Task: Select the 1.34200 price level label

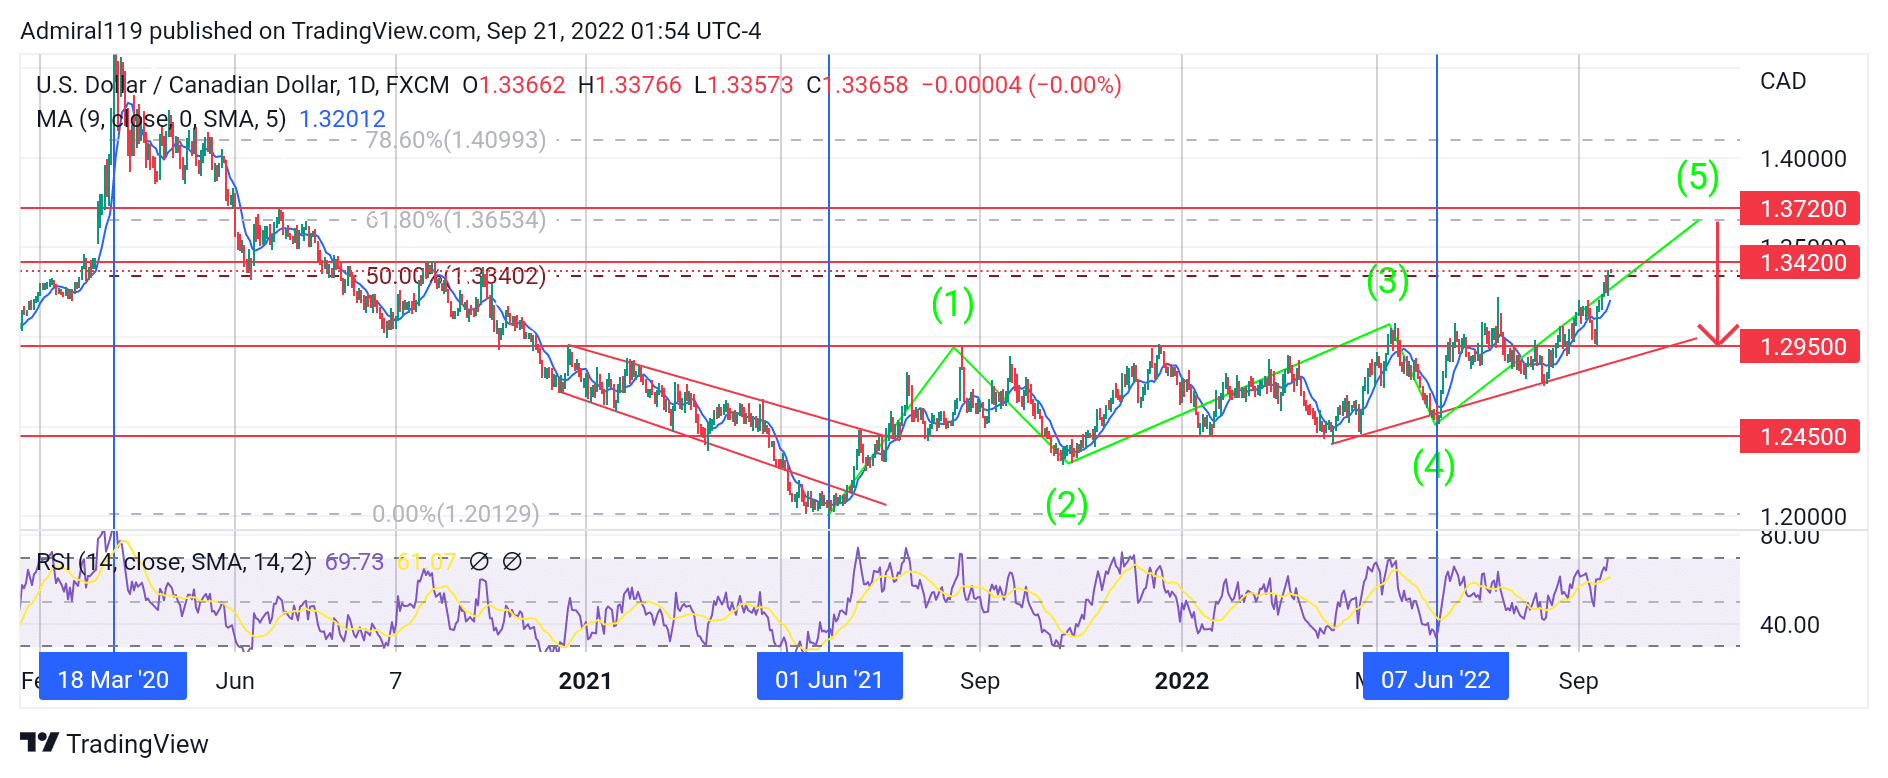Action: [x=1799, y=262]
